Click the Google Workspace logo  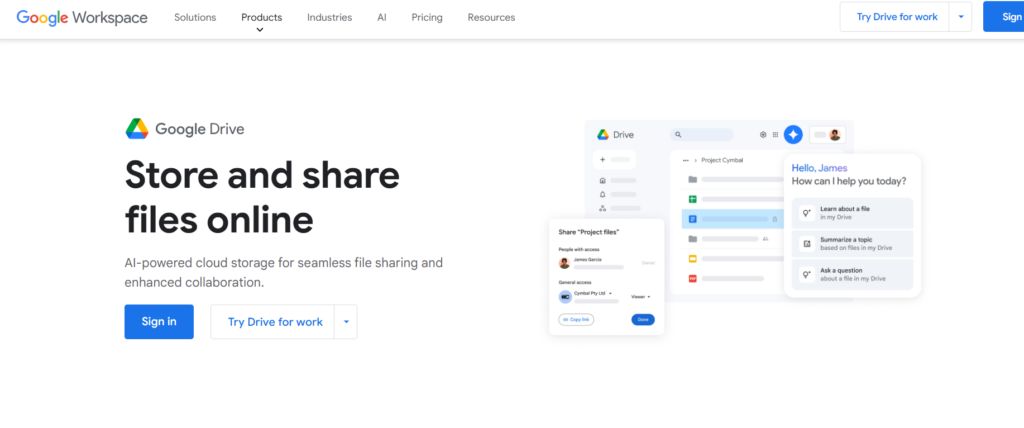click(x=82, y=18)
